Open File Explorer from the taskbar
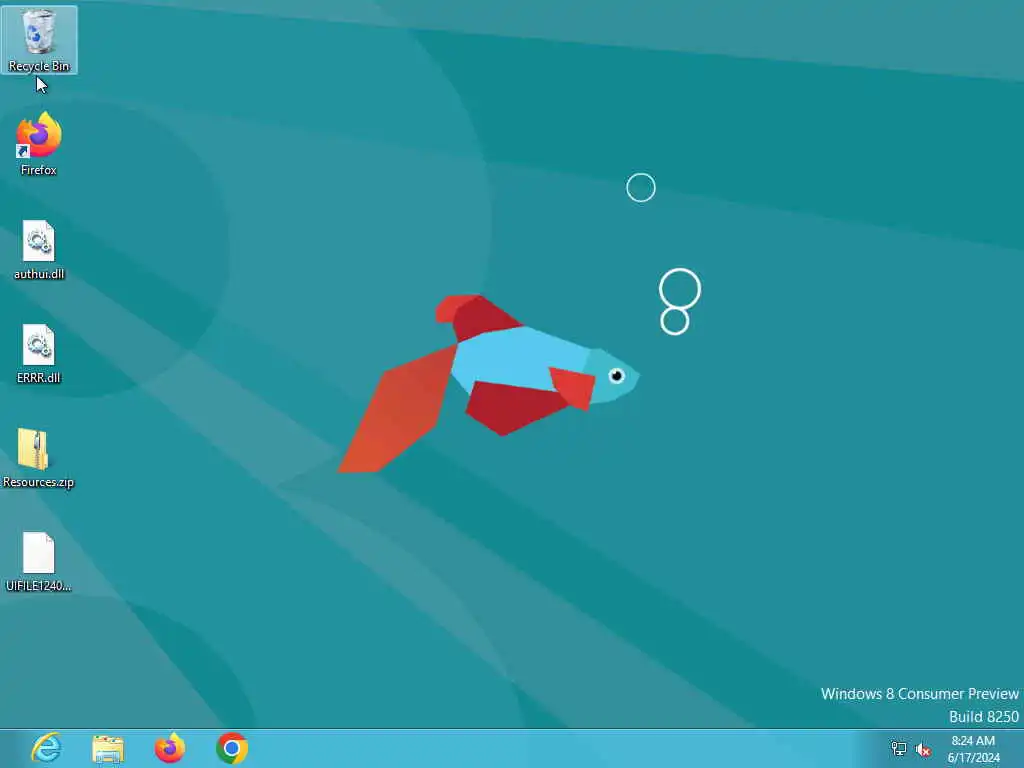 click(x=108, y=748)
